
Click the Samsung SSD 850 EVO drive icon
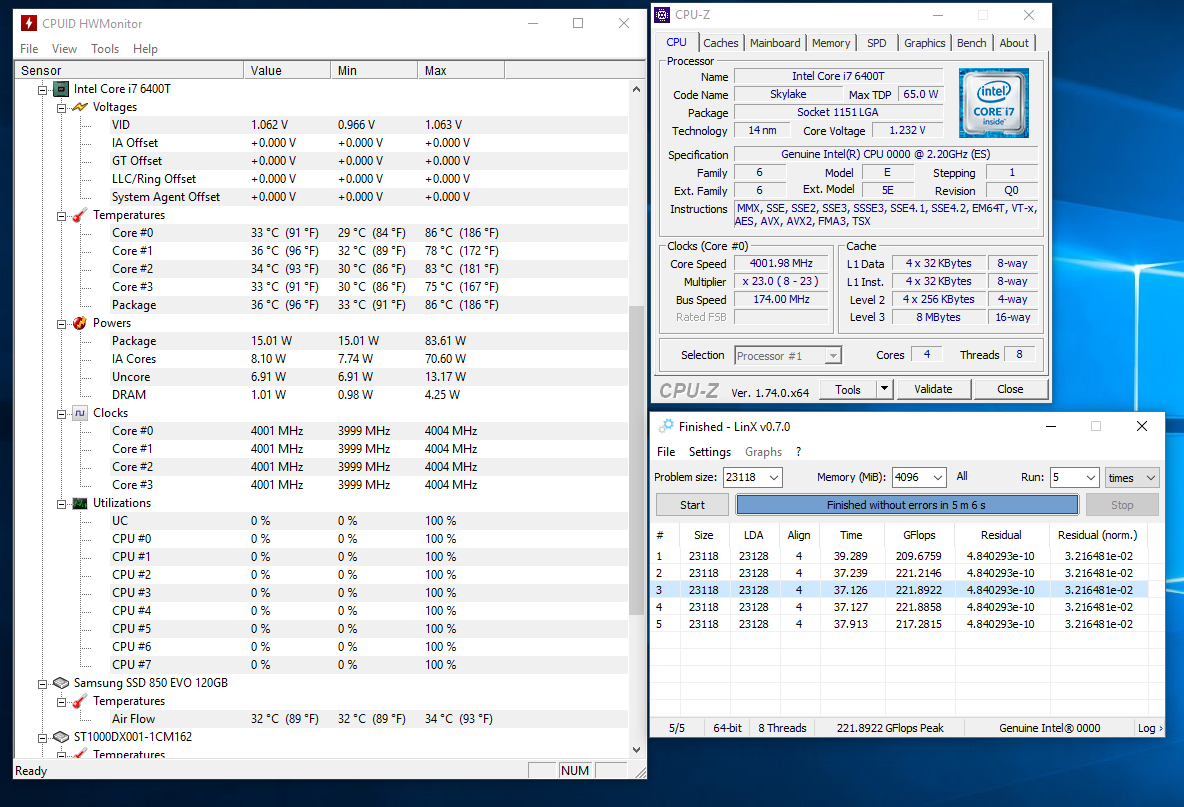point(61,683)
